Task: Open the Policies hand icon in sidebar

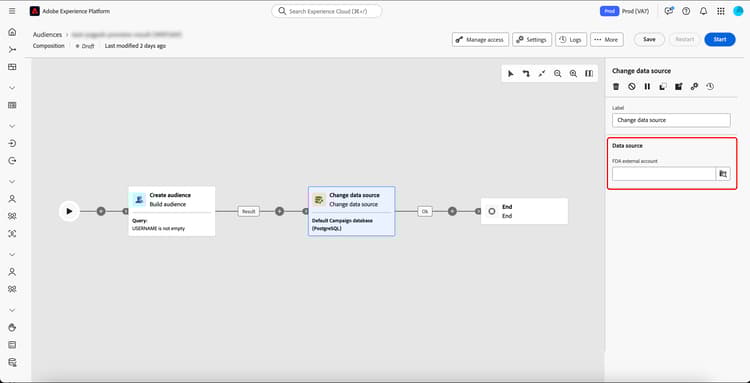Action: click(x=12, y=327)
